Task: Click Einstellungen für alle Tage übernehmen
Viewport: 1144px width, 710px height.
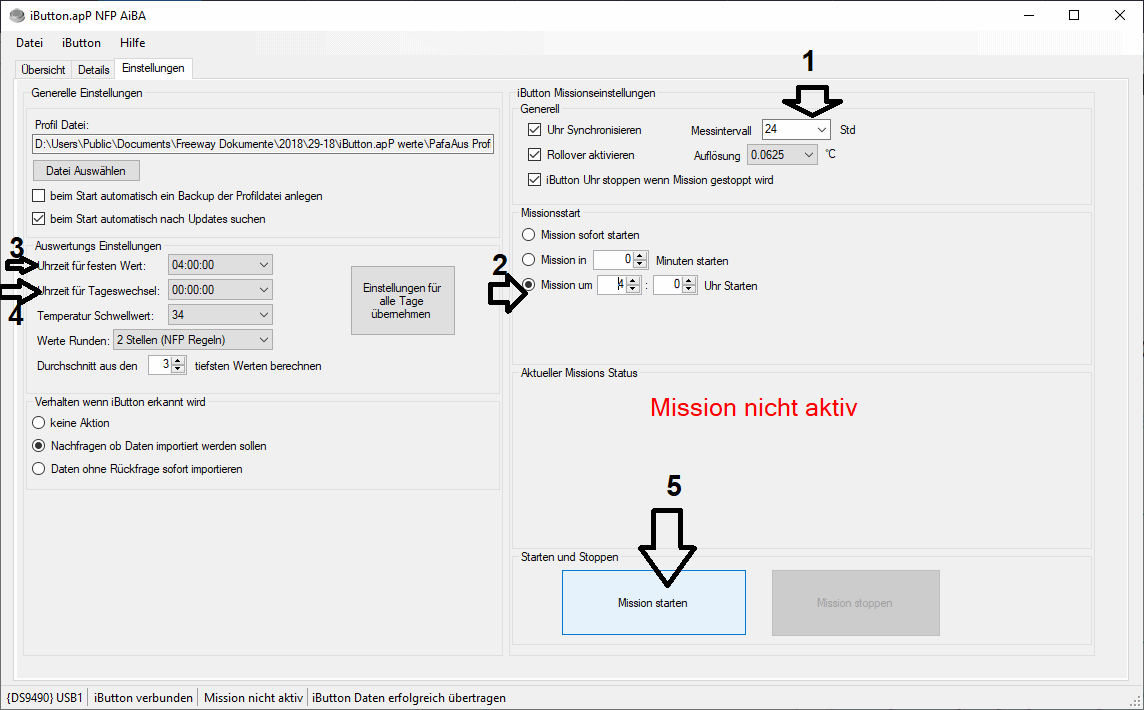Action: [403, 300]
